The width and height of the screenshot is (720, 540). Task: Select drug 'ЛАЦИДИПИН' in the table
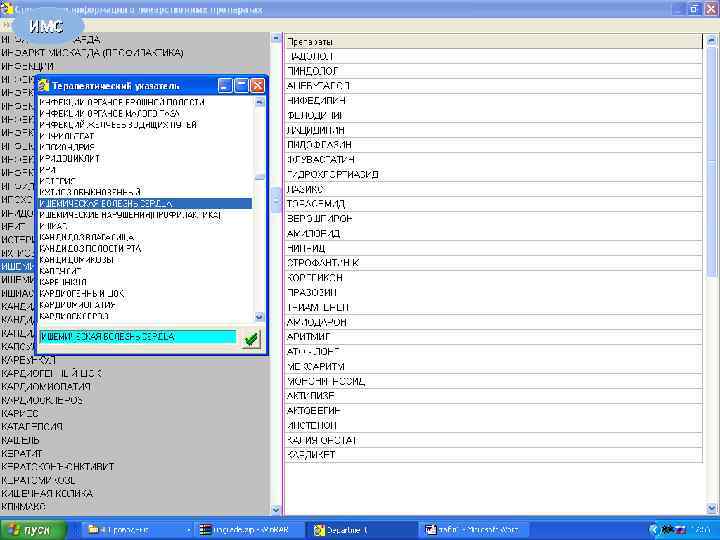tap(494, 130)
